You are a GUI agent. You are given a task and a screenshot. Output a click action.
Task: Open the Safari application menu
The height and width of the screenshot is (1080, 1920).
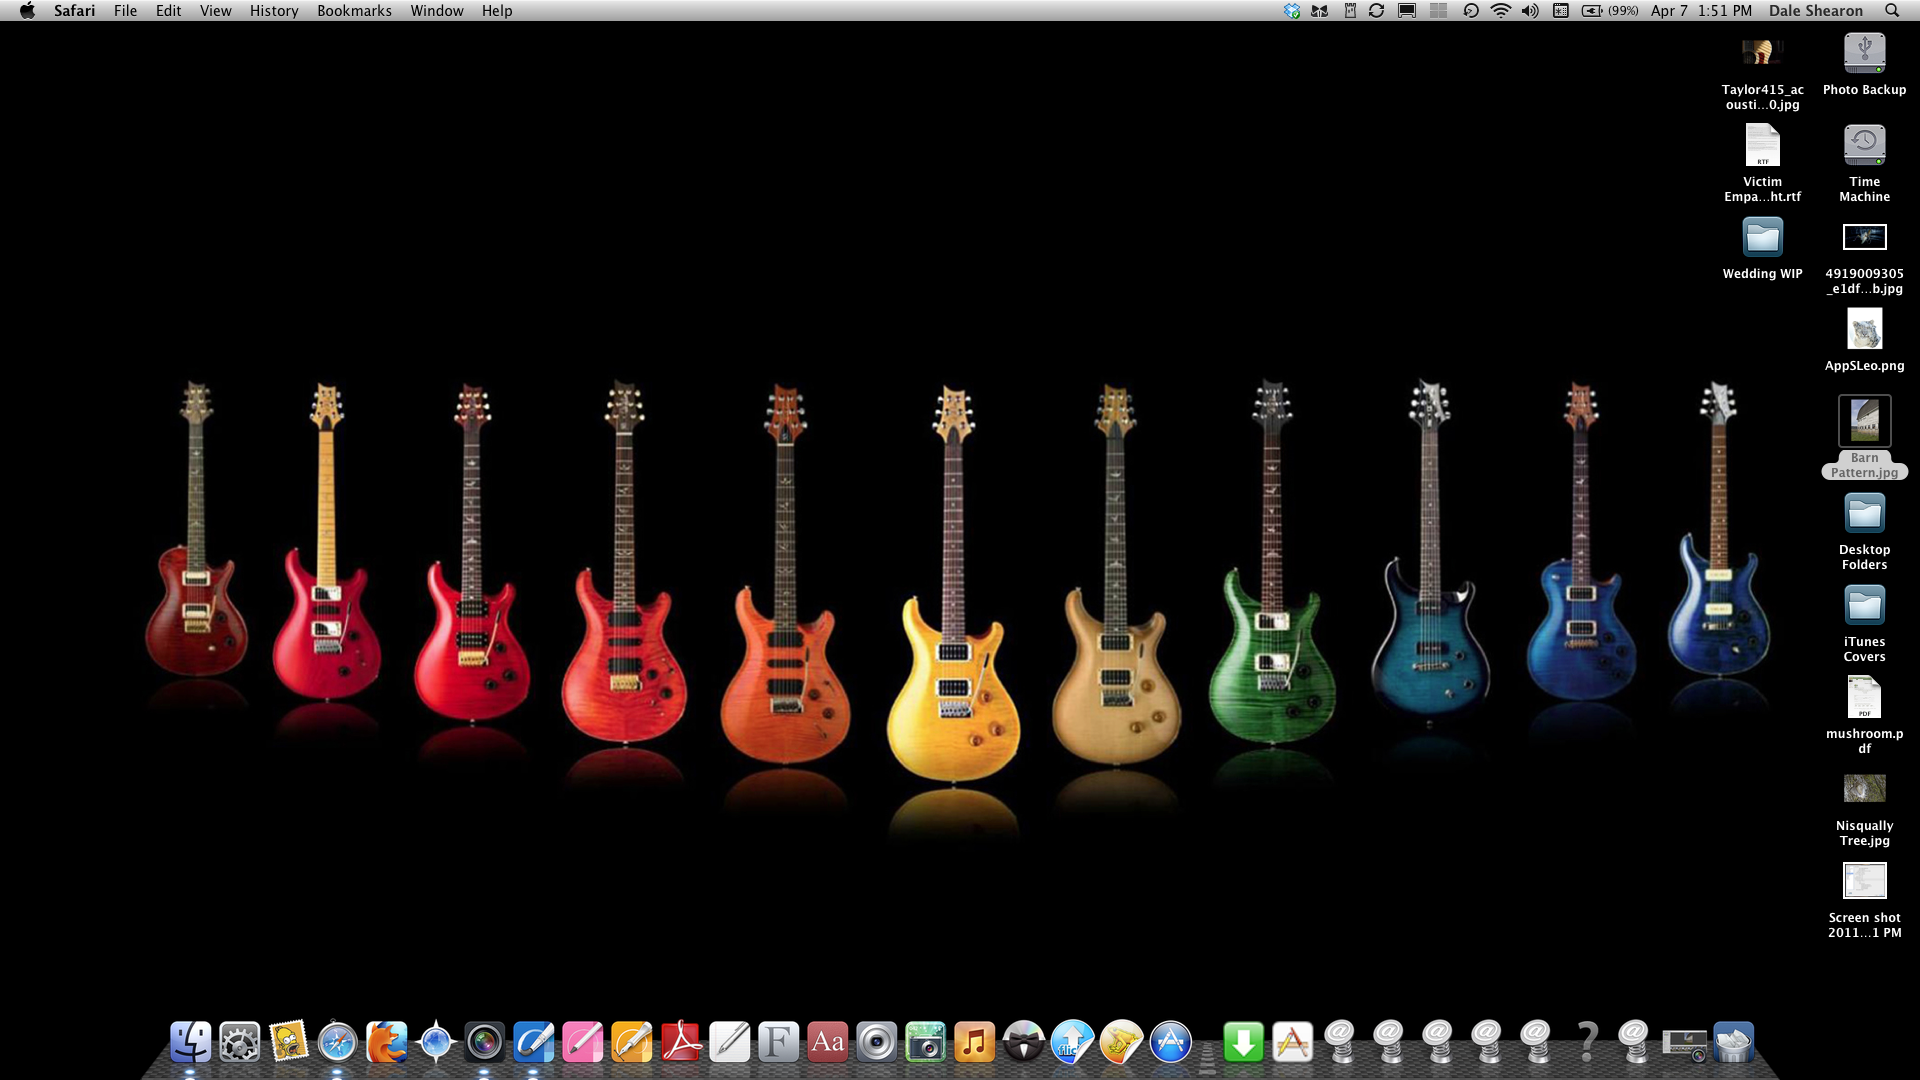point(74,10)
